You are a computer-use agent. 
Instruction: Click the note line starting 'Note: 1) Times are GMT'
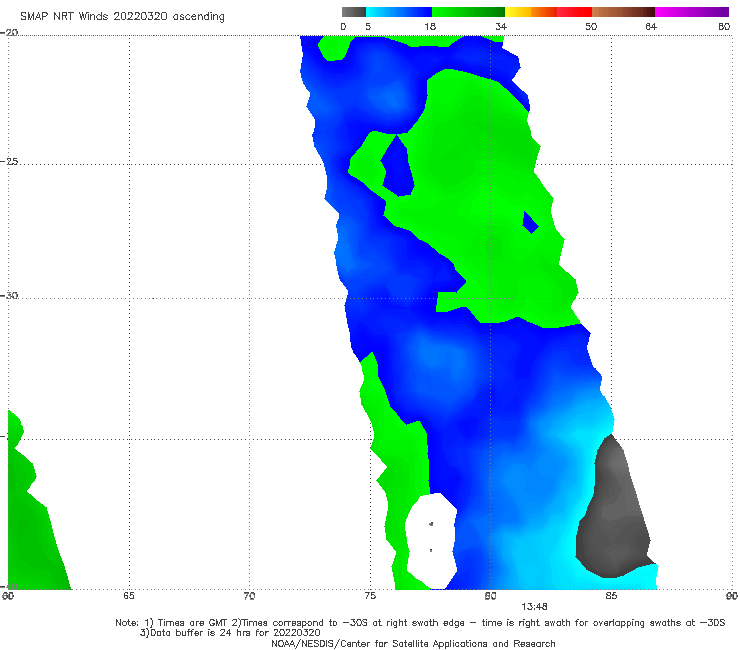tap(420, 623)
